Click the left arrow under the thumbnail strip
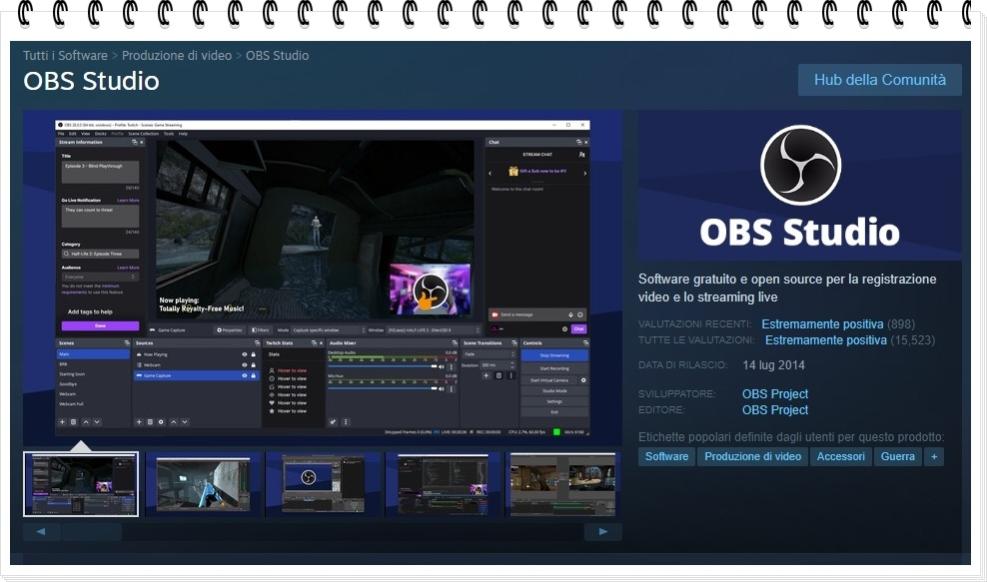The width and height of the screenshot is (987, 582). (41, 532)
